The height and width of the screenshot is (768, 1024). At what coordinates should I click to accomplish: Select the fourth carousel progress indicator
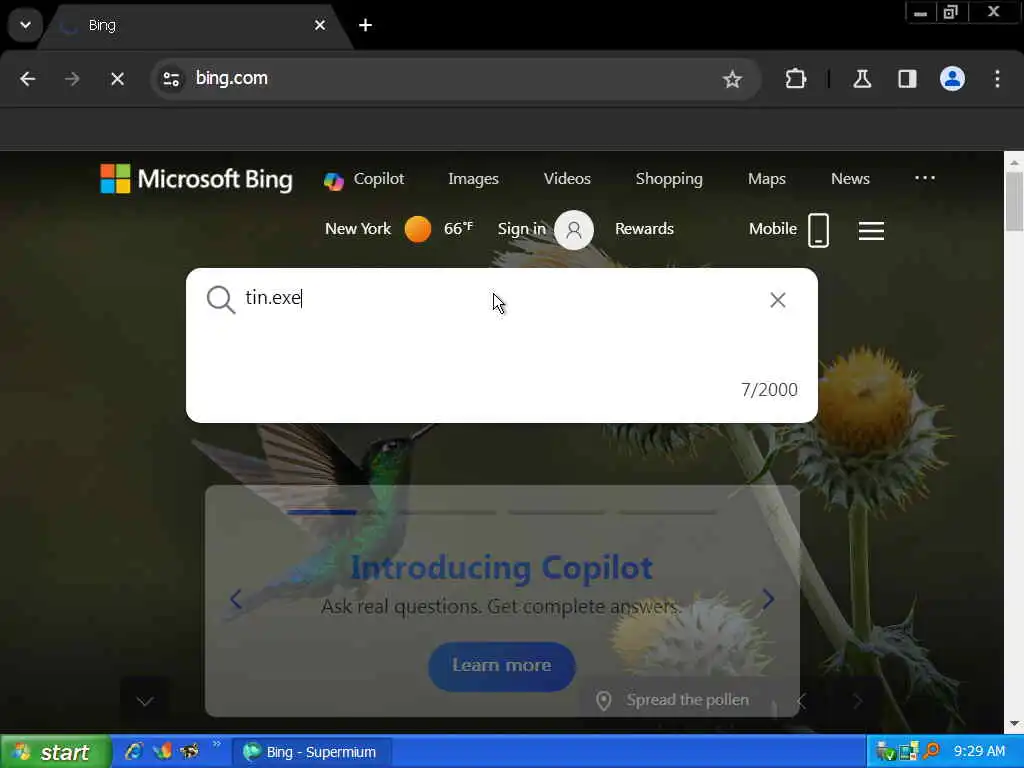(667, 513)
